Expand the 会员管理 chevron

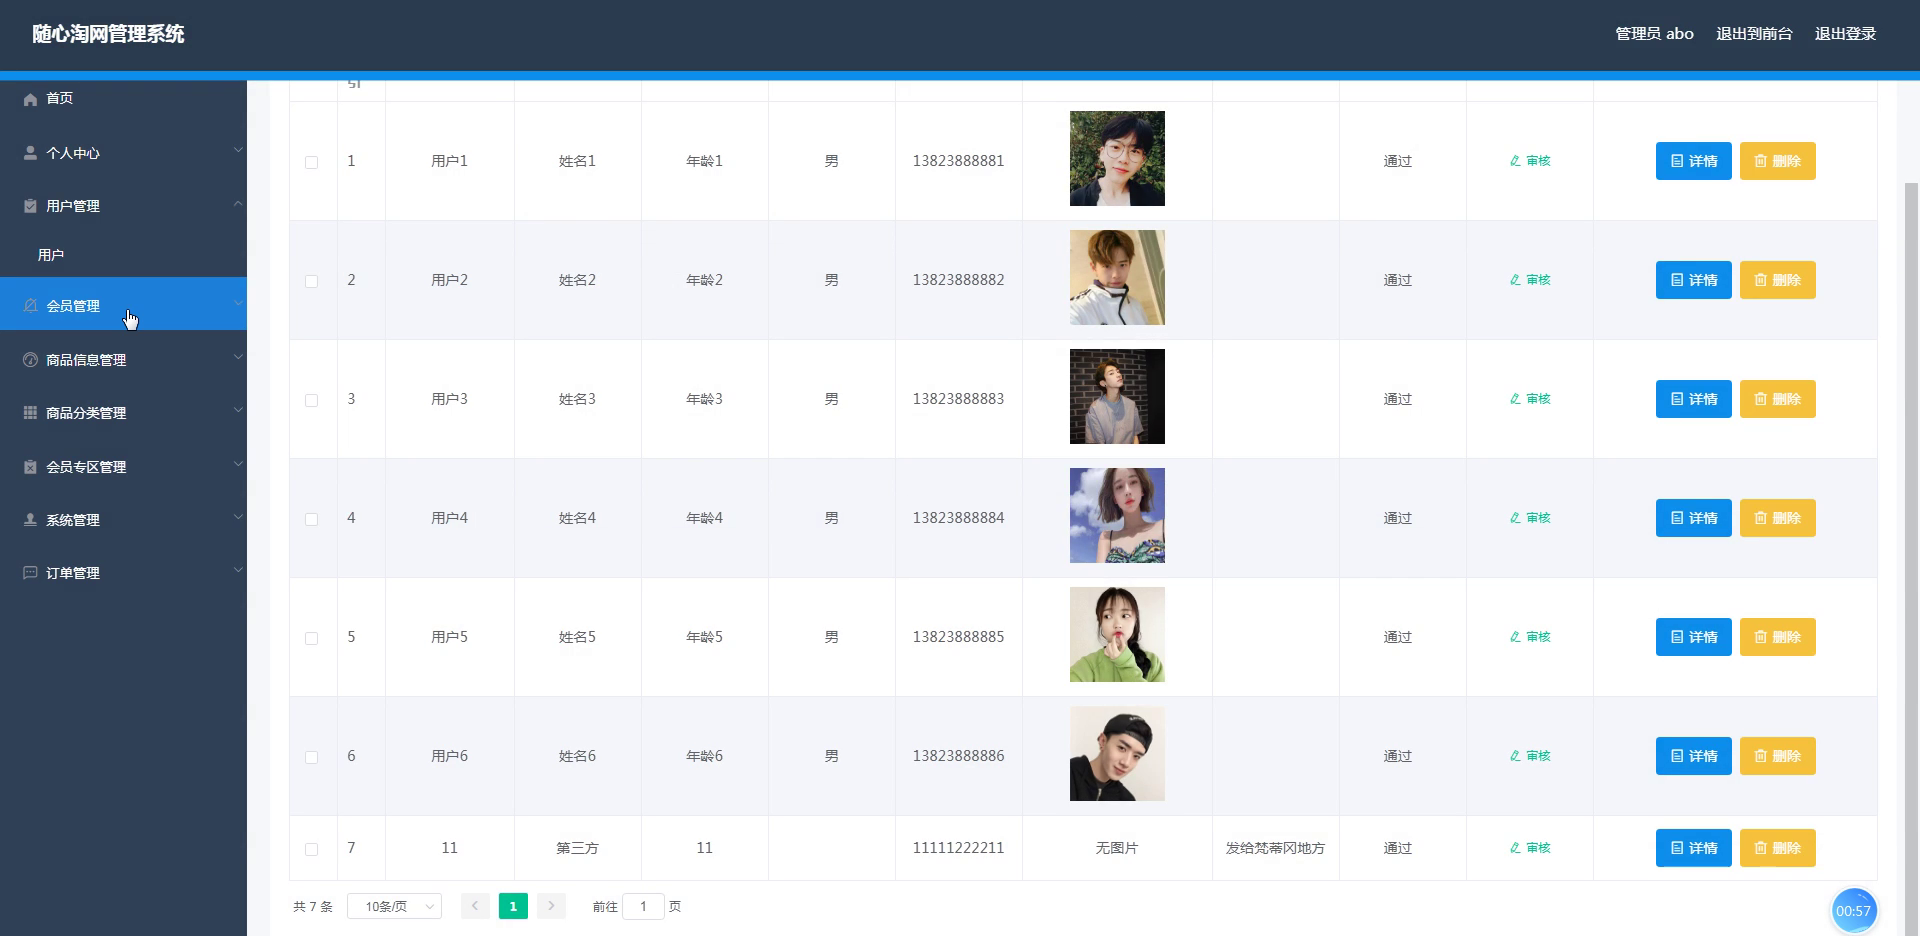(238, 303)
